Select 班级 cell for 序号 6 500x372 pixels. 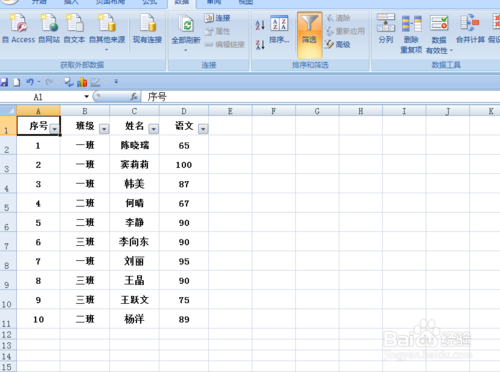[85, 242]
